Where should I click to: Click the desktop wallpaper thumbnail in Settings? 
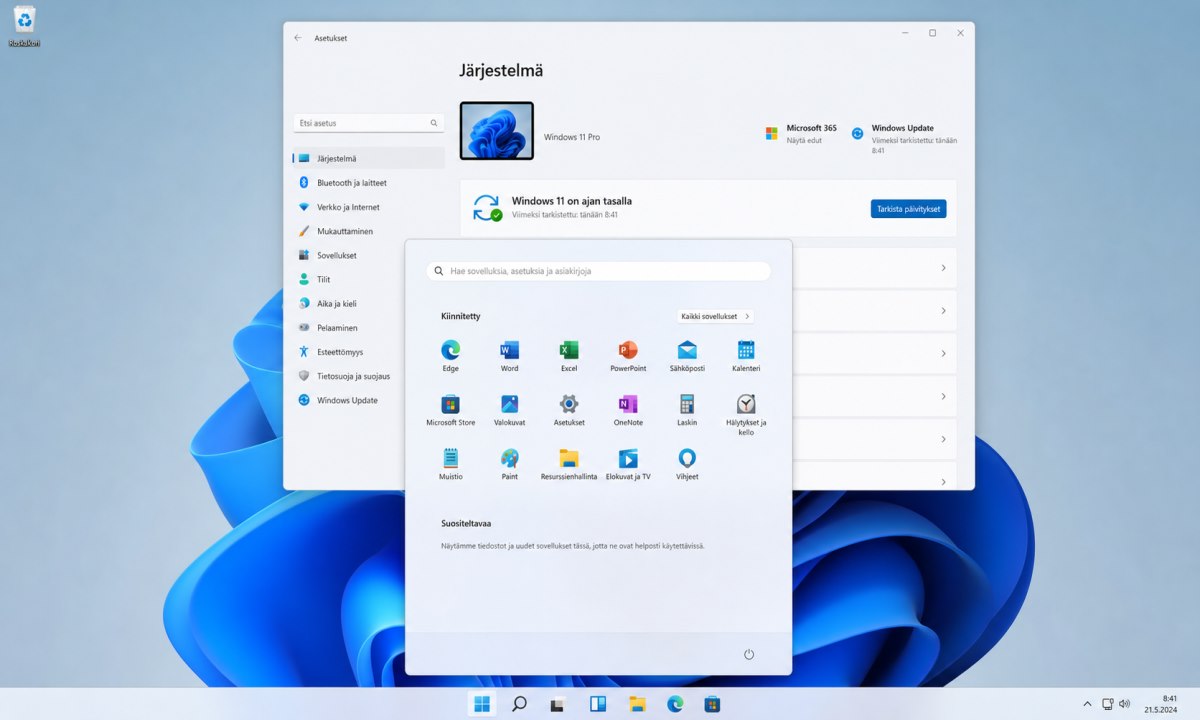pyautogui.click(x=497, y=131)
